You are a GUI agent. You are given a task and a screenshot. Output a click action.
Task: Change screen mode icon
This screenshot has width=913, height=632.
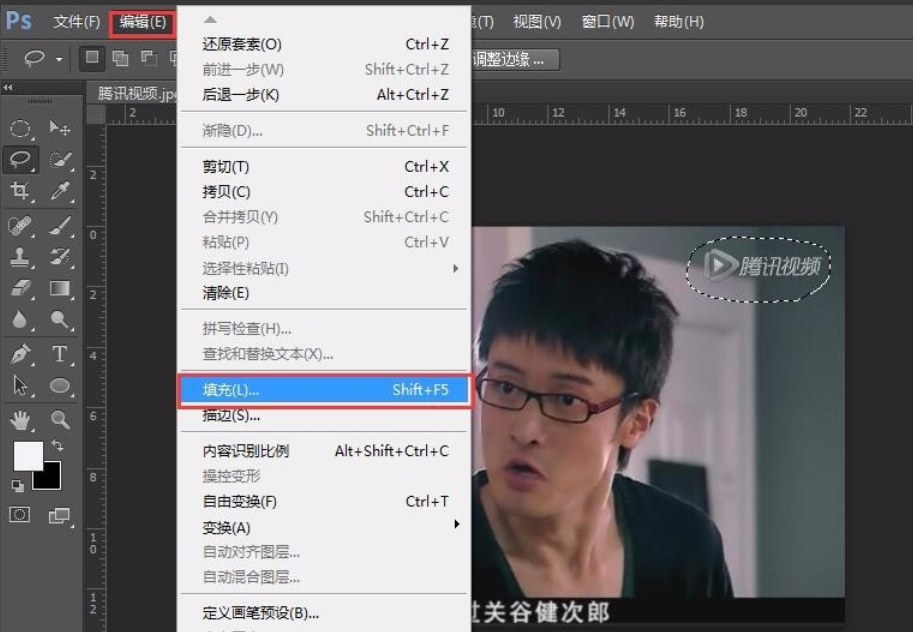[59, 515]
